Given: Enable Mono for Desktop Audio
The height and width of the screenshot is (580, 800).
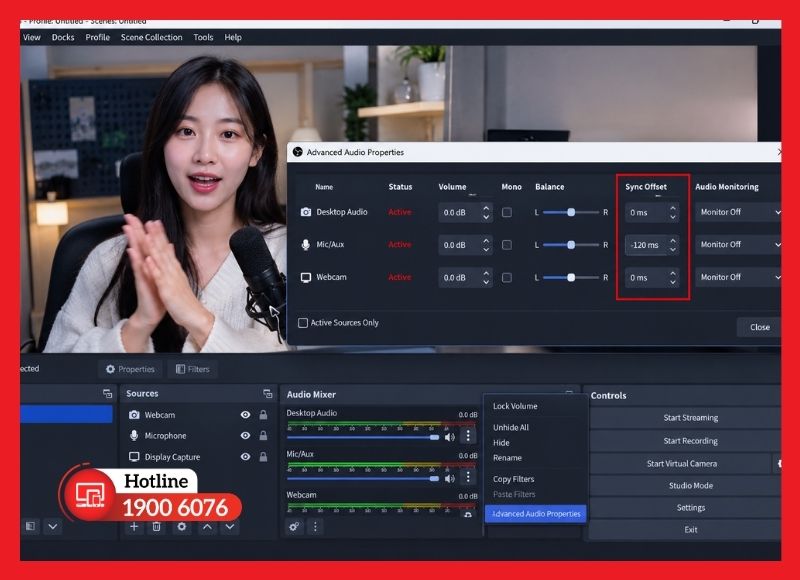Looking at the screenshot, I should point(507,212).
